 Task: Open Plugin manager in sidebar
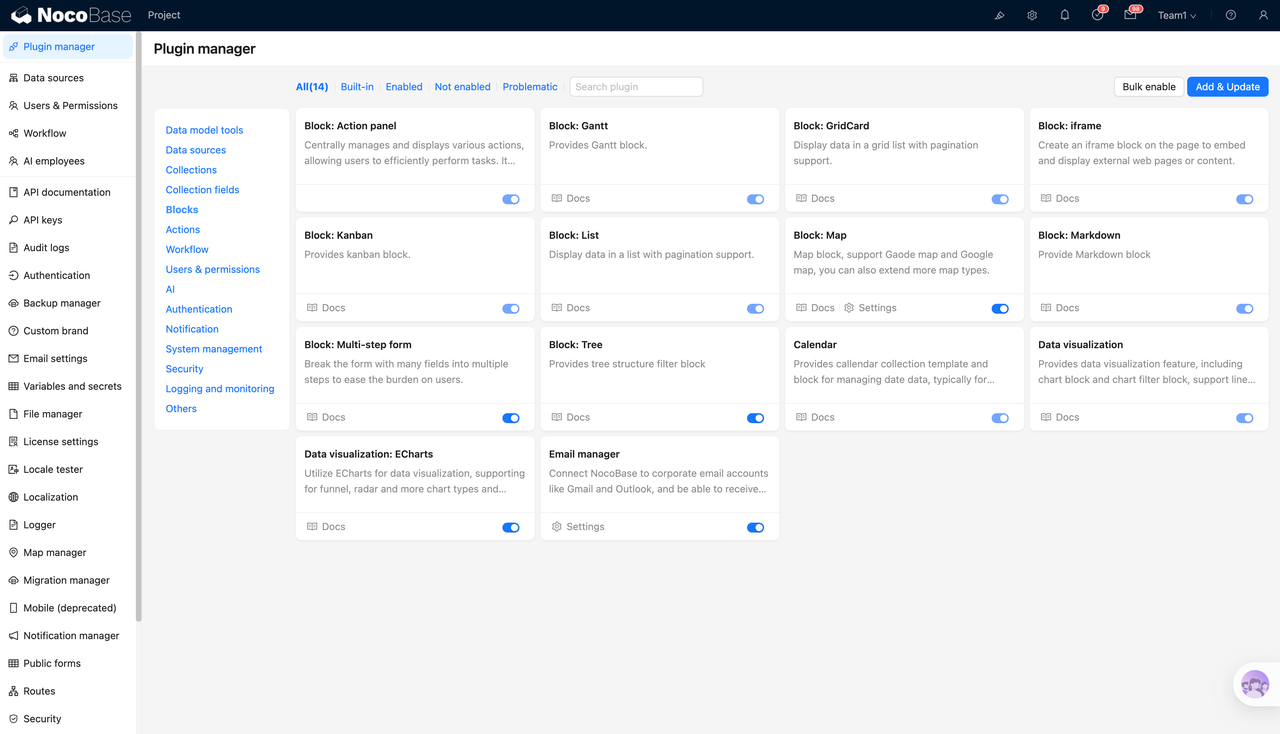pos(68,47)
